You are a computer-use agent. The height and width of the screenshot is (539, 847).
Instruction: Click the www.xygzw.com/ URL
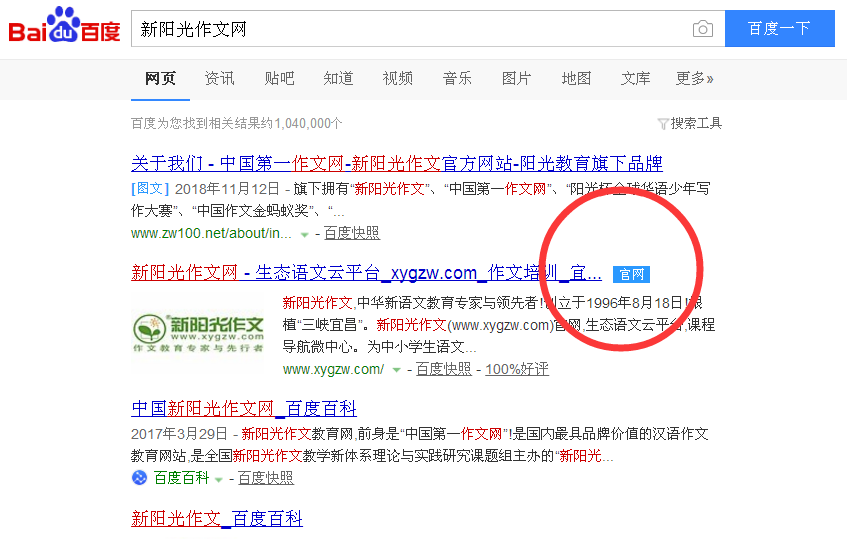[333, 369]
